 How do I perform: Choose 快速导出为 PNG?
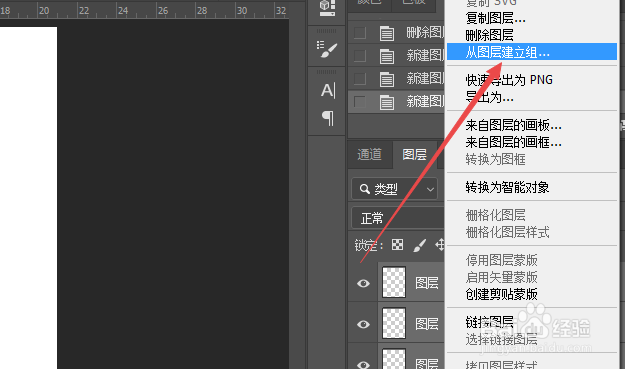509,80
